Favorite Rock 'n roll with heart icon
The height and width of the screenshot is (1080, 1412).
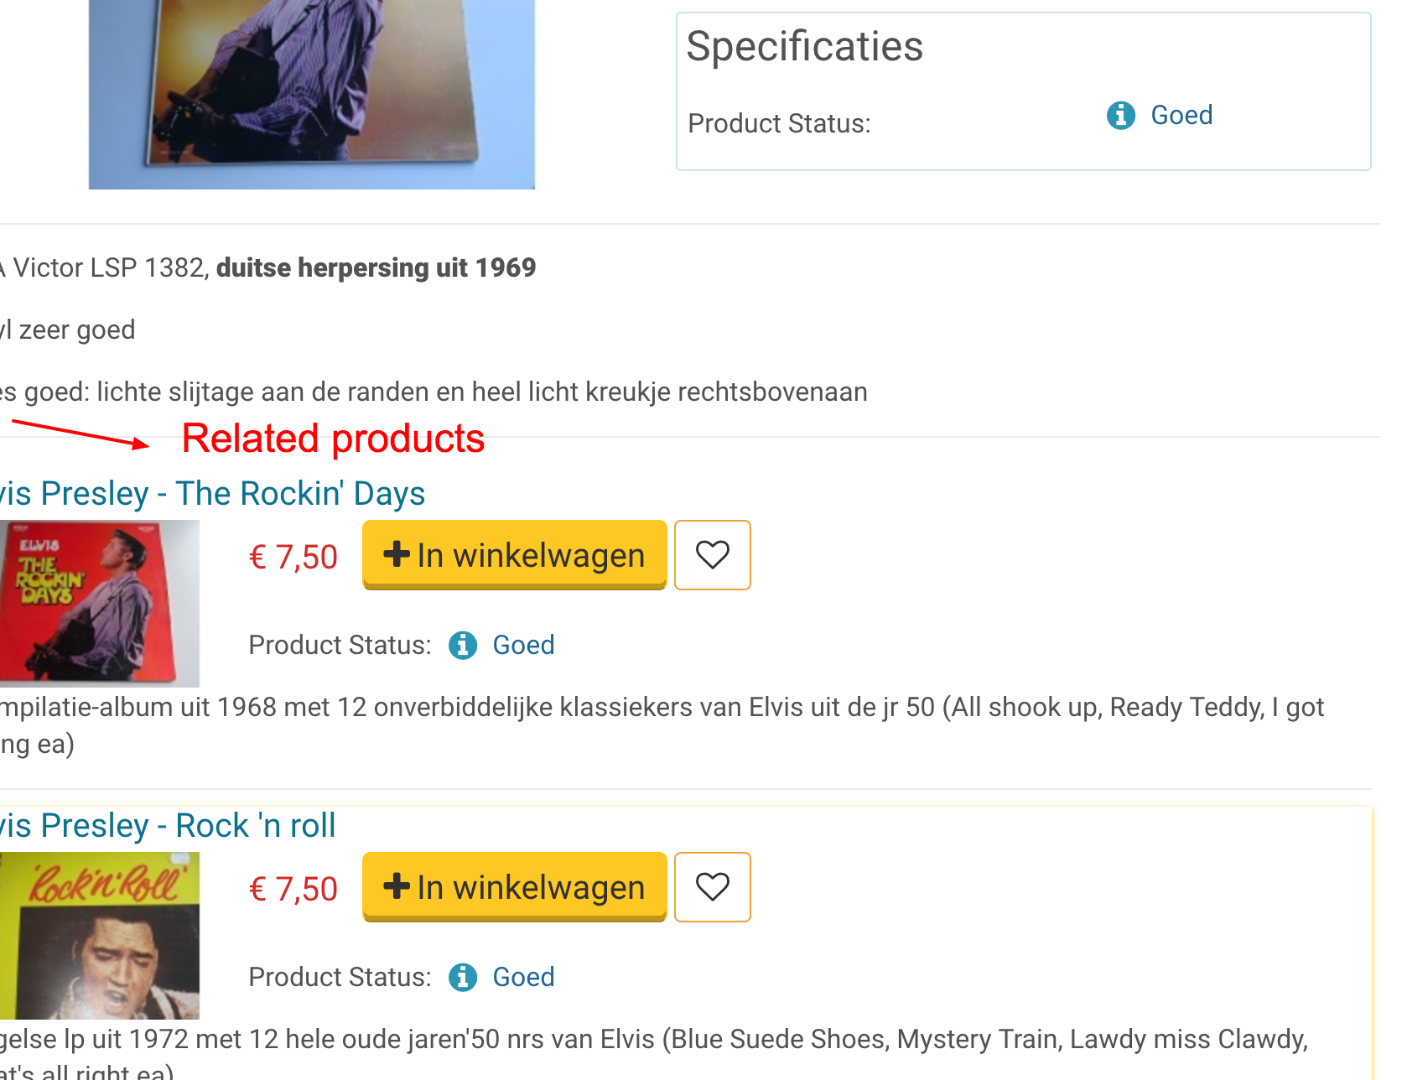tap(712, 887)
